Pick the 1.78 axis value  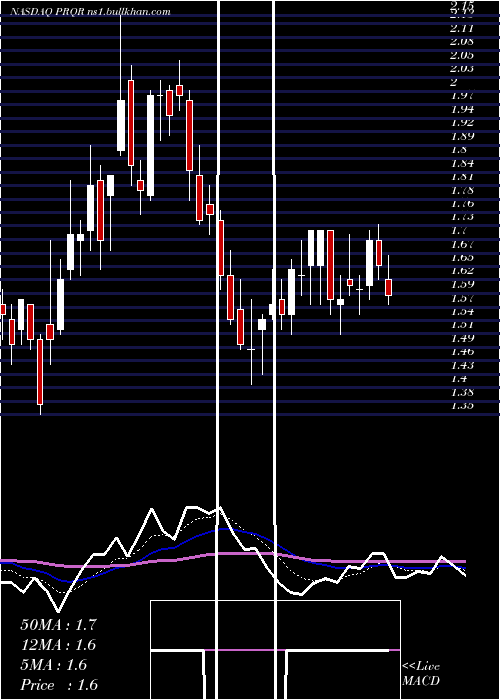click(462, 190)
